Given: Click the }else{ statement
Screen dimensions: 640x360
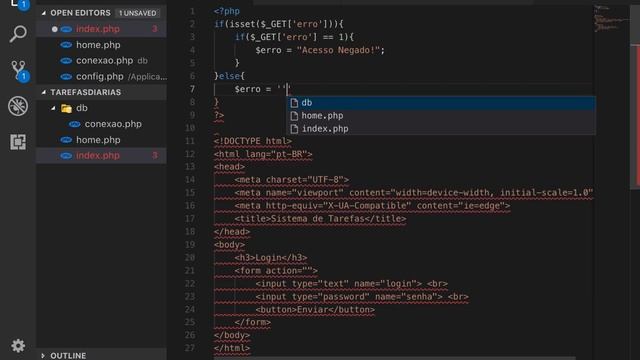Looking at the screenshot, I should [x=229, y=76].
